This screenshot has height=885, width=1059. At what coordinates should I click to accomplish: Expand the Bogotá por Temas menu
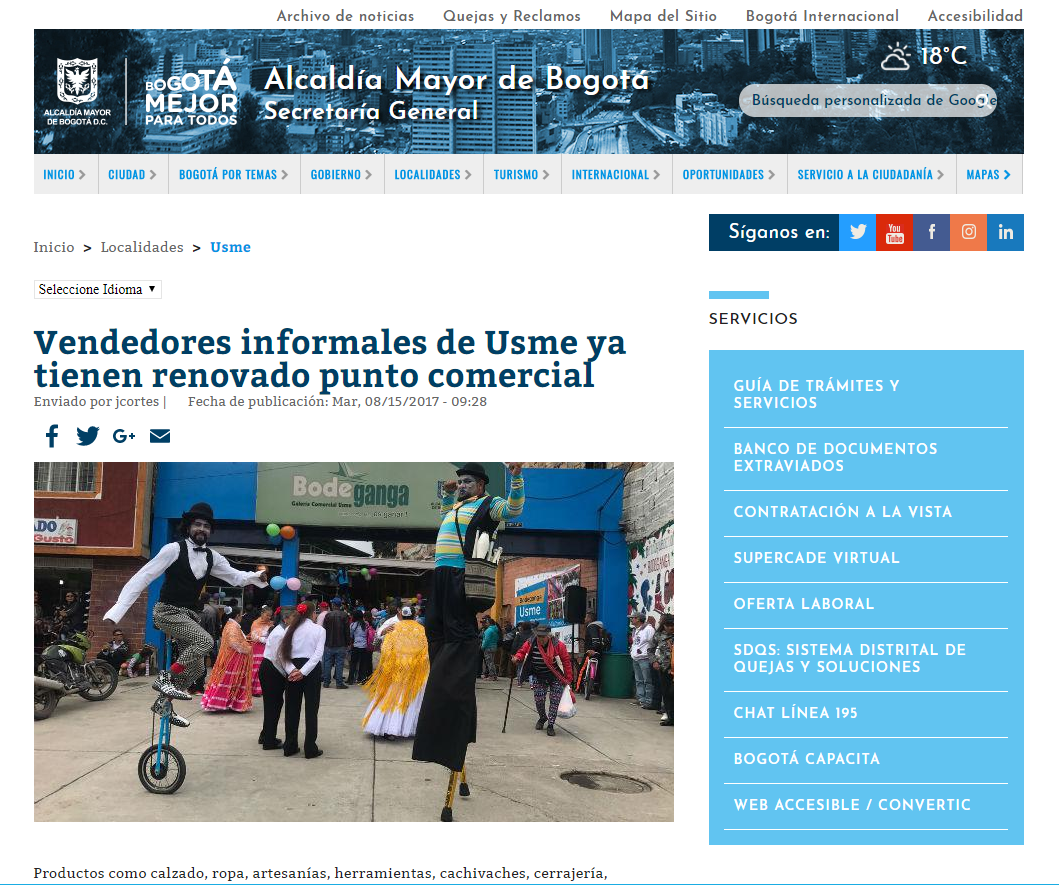point(234,174)
